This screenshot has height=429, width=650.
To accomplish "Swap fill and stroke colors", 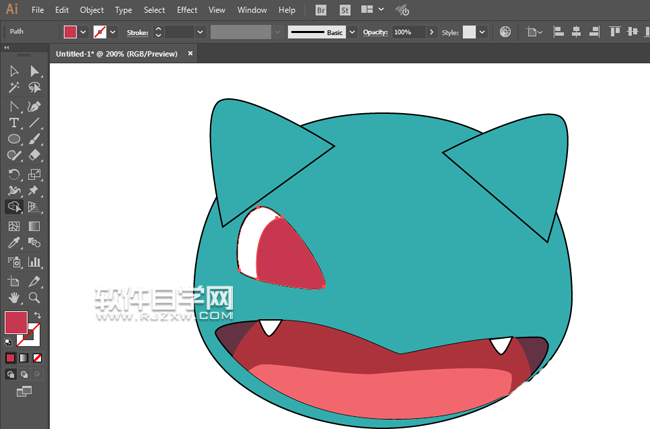I will (38, 315).
